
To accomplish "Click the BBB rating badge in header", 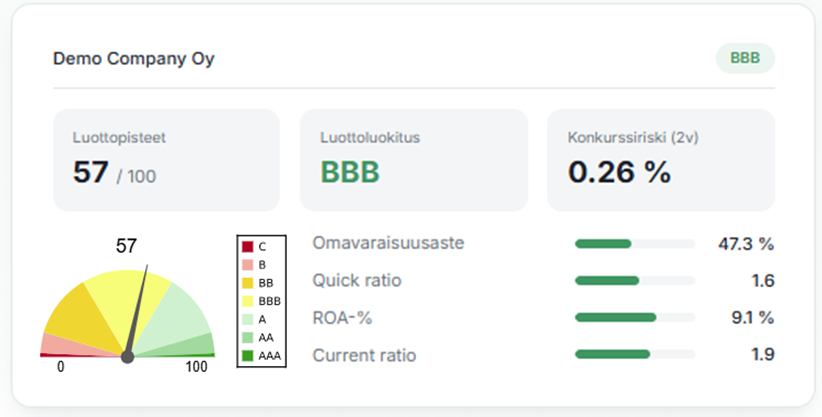I will tap(745, 58).
